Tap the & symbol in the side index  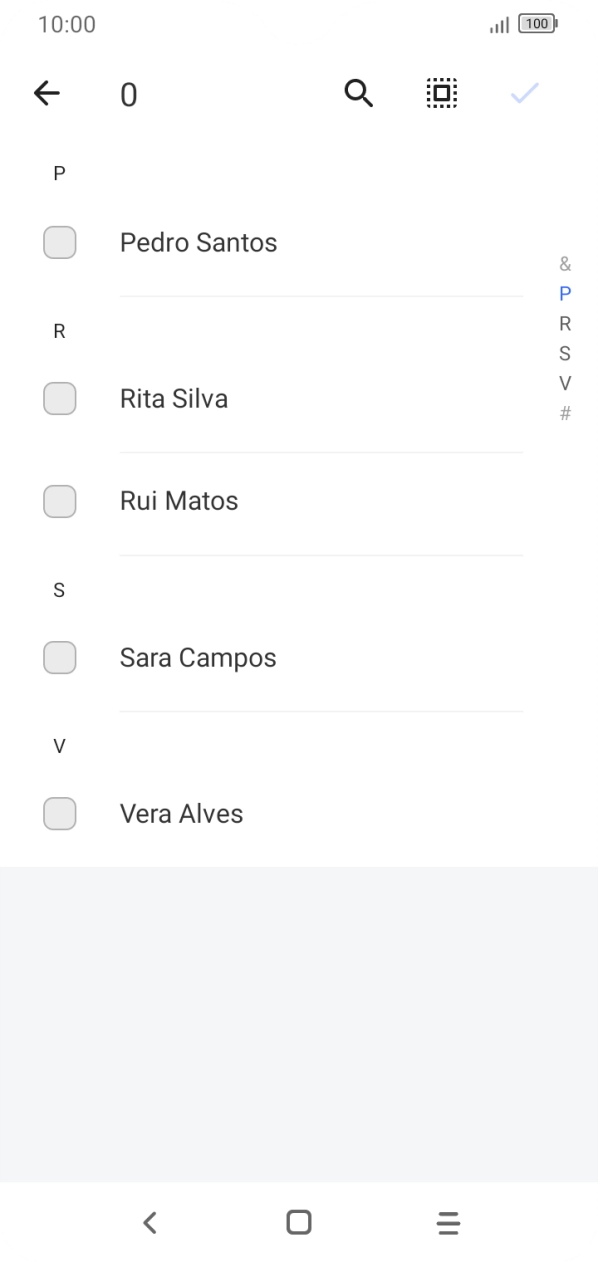coord(566,262)
